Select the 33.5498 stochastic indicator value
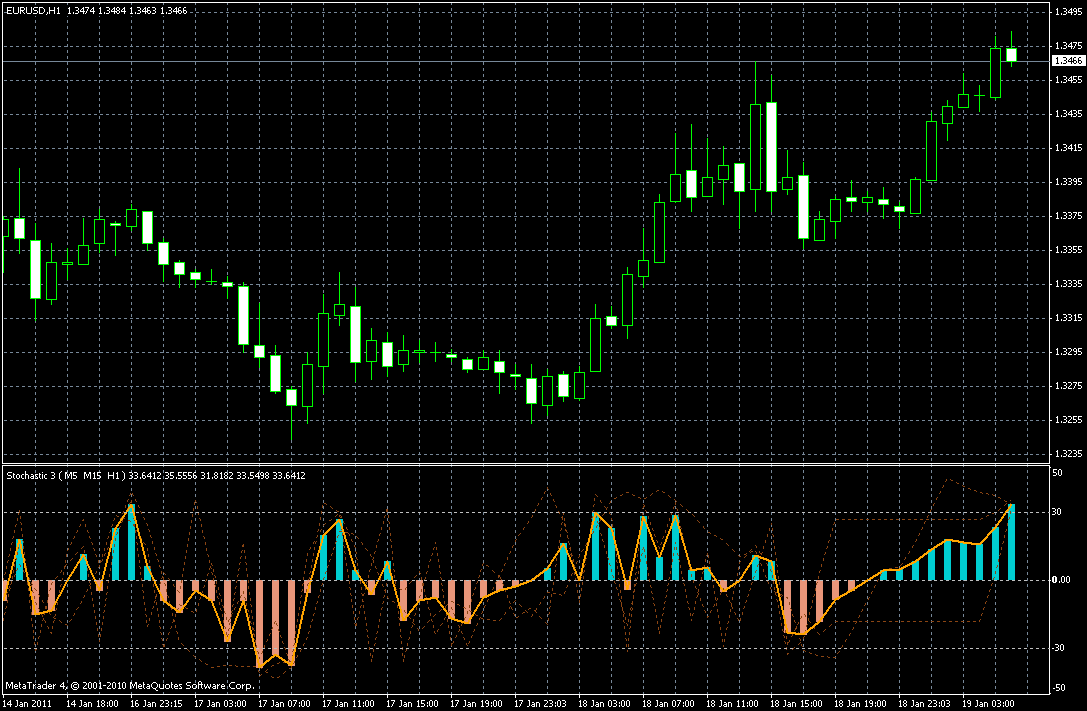This screenshot has height=711, width=1087. pyautogui.click(x=252, y=475)
